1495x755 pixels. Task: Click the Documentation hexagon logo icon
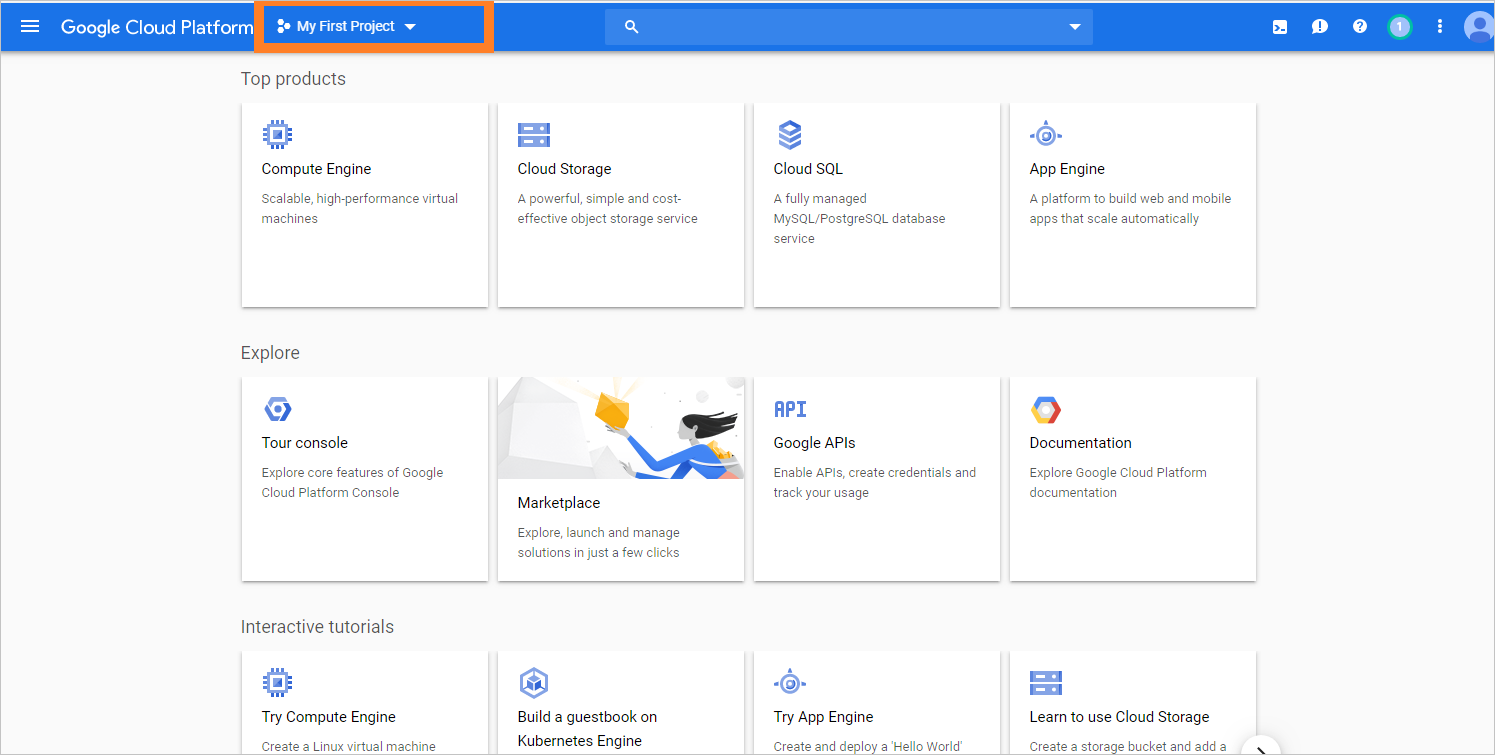[x=1045, y=409]
